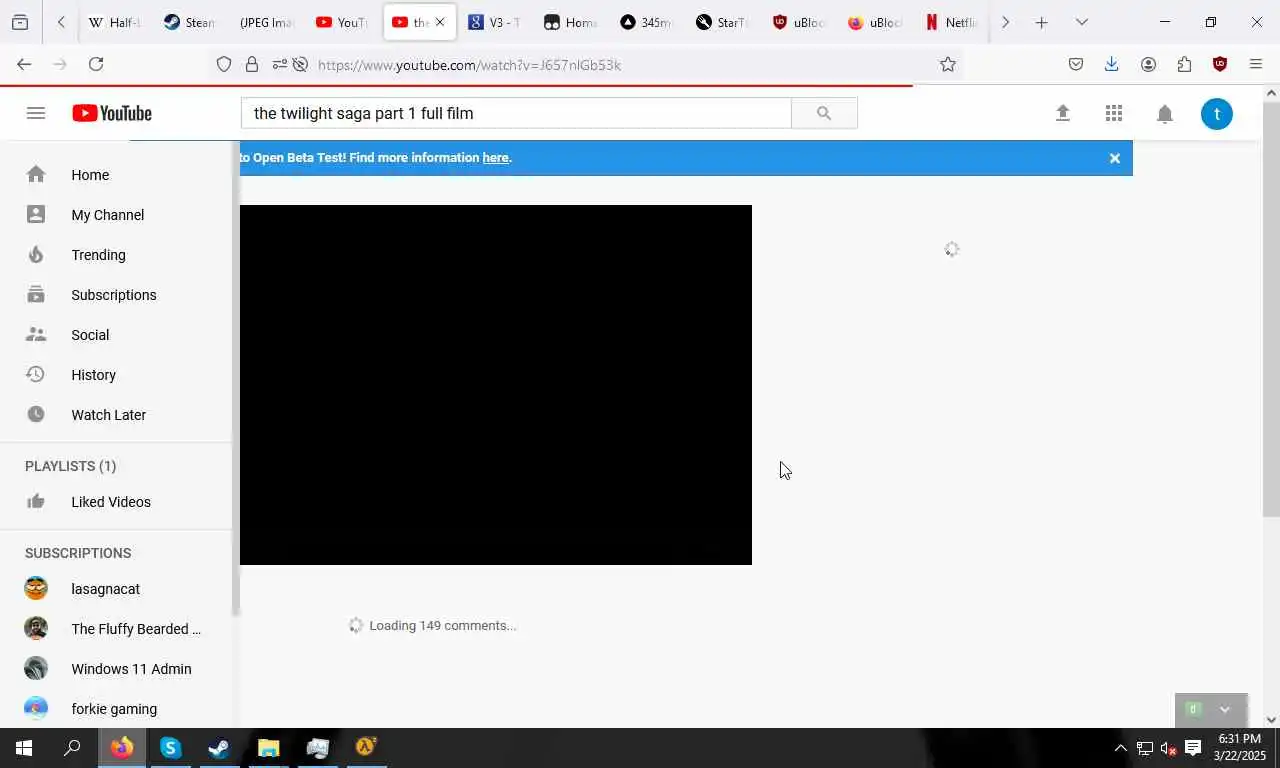Open Liked Videos playlist
Viewport: 1280px width, 768px height.
point(116,502)
